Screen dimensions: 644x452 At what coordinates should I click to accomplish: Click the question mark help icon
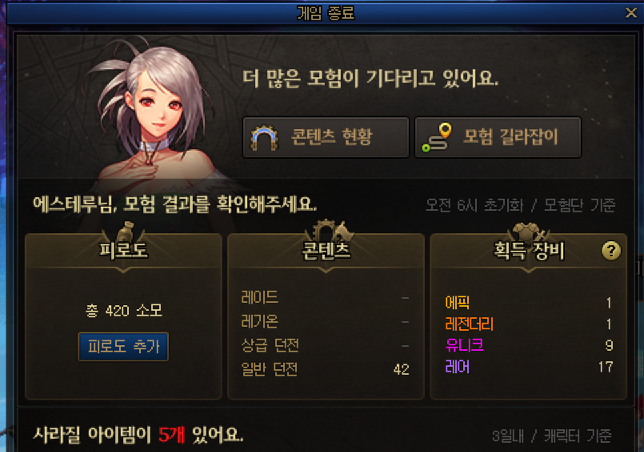[611, 250]
